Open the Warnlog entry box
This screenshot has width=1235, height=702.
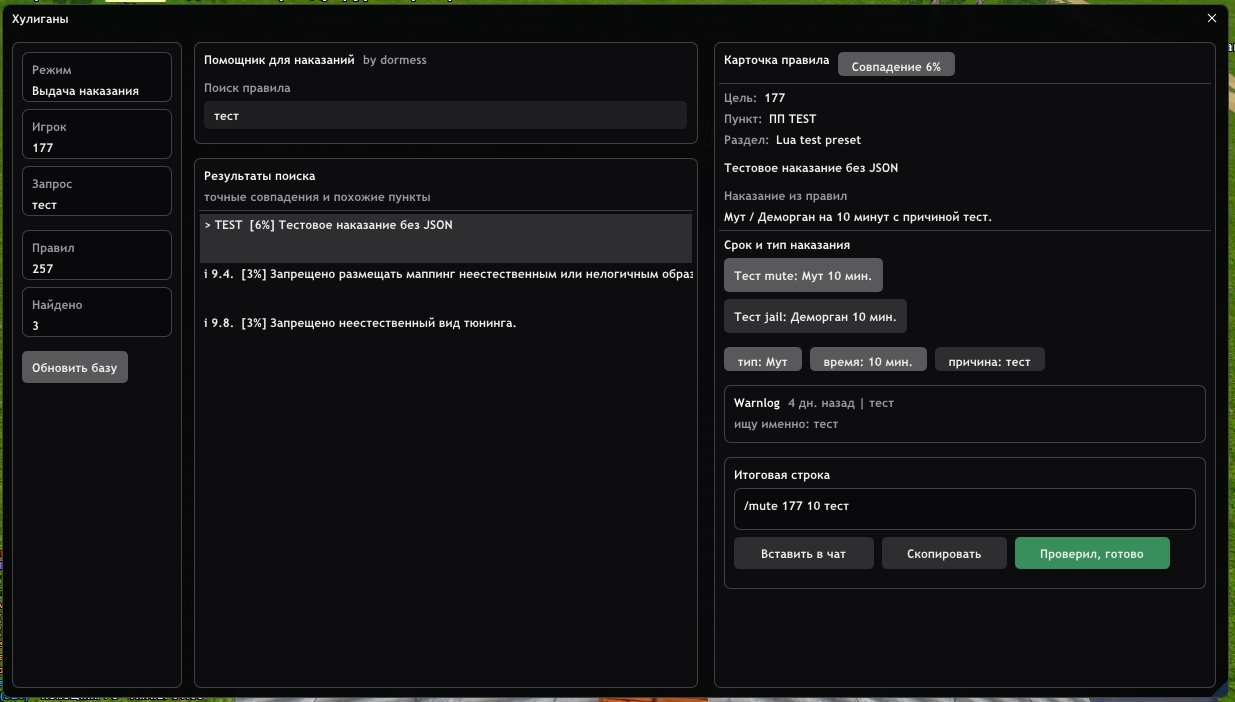964,413
